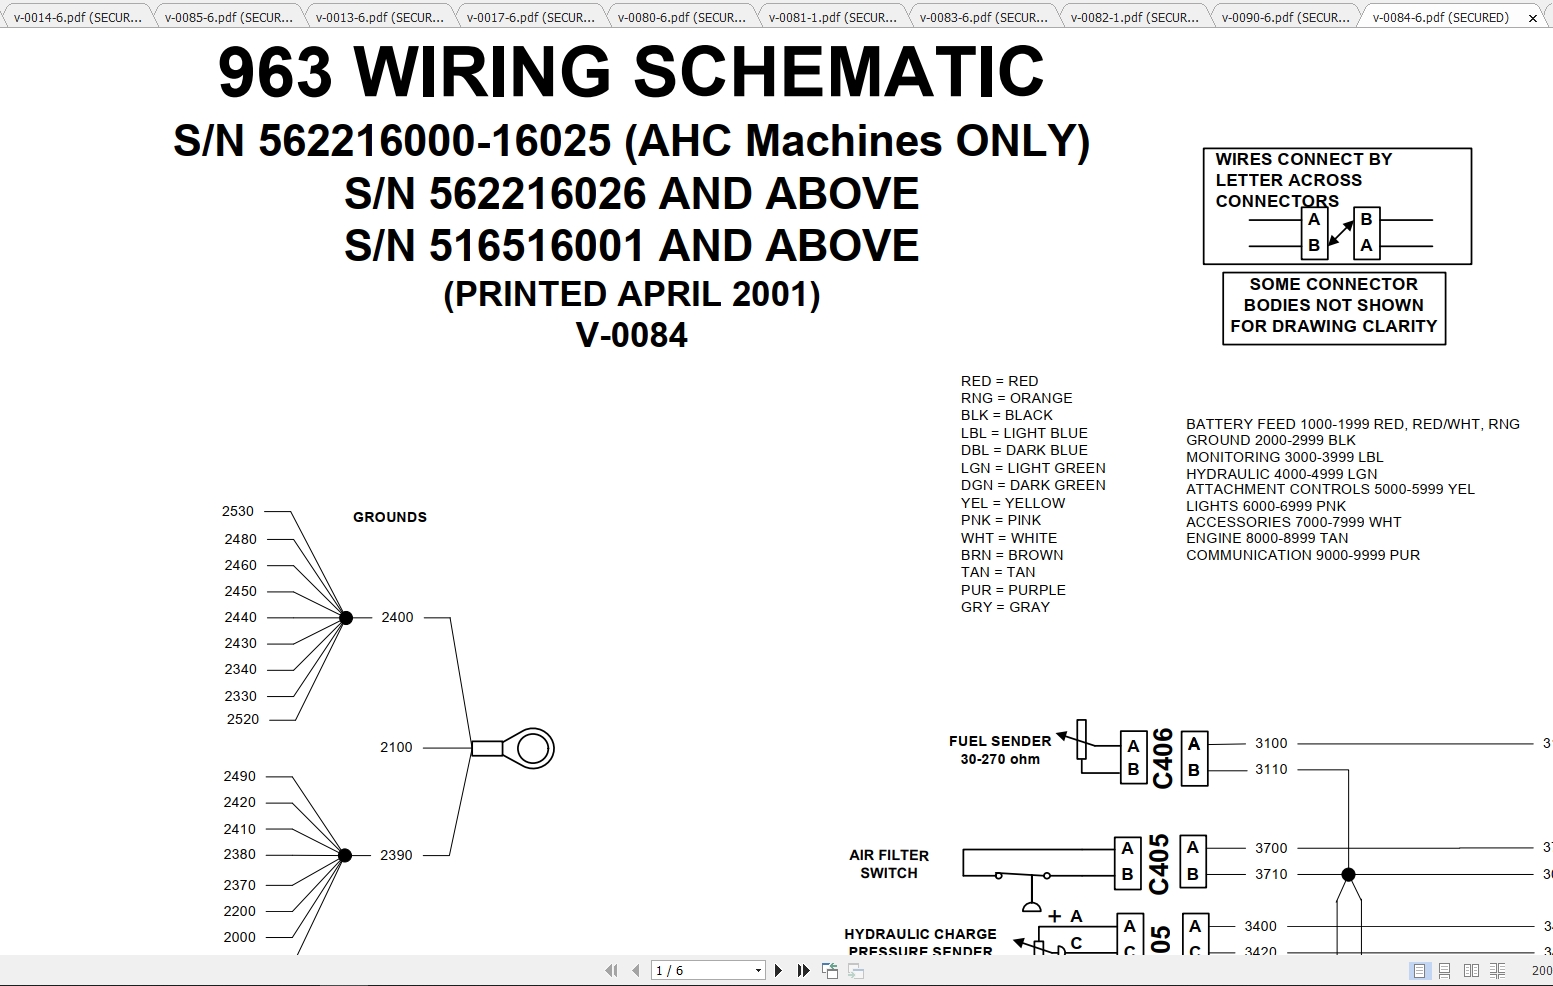
Task: Select the v-0090-6.pdf tab
Action: coord(1284,16)
